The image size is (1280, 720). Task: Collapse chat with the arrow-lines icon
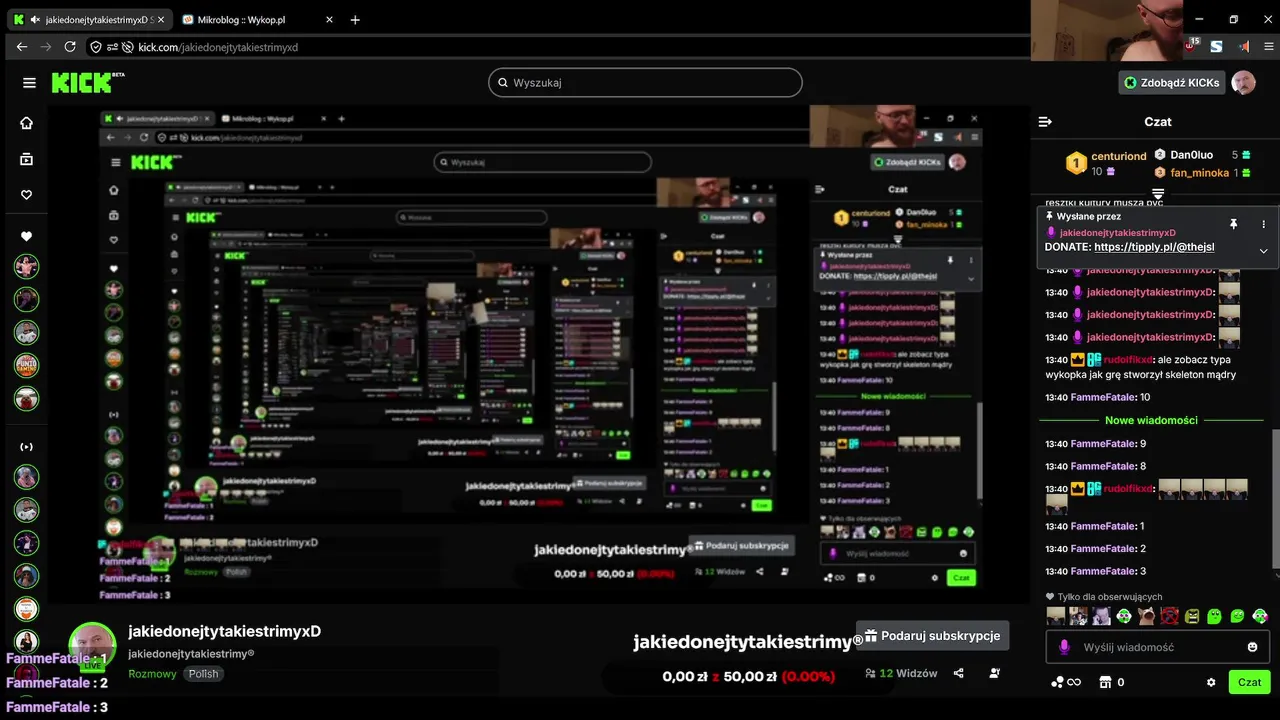[1045, 122]
